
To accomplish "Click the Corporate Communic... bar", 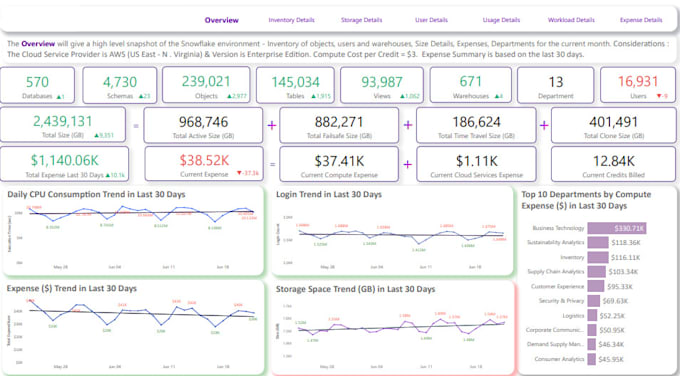I will (592, 330).
